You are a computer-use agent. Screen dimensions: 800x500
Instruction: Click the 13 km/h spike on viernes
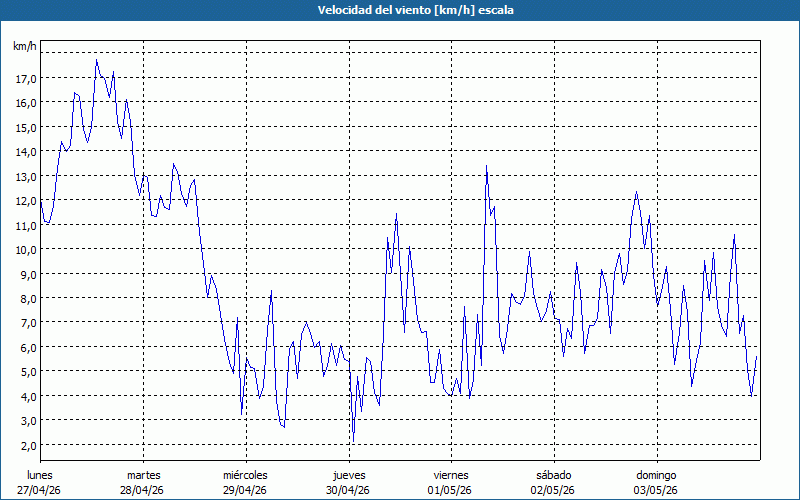coord(486,166)
